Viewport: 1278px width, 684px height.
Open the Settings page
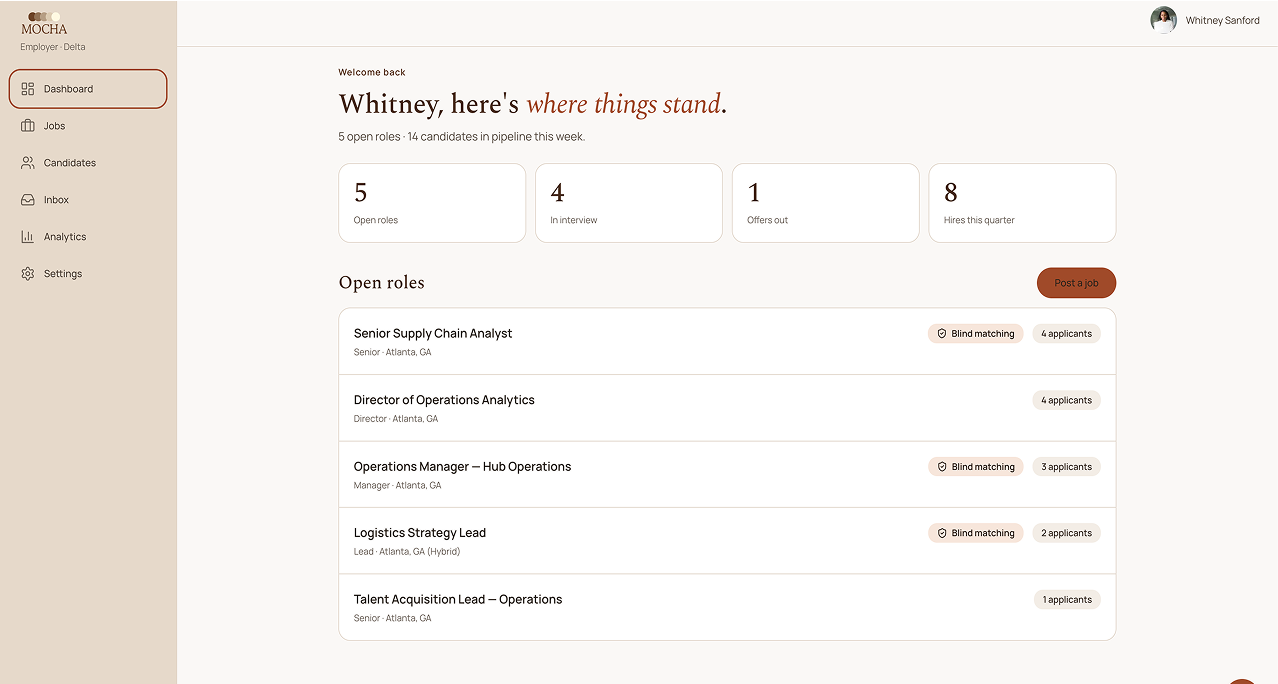pos(88,274)
